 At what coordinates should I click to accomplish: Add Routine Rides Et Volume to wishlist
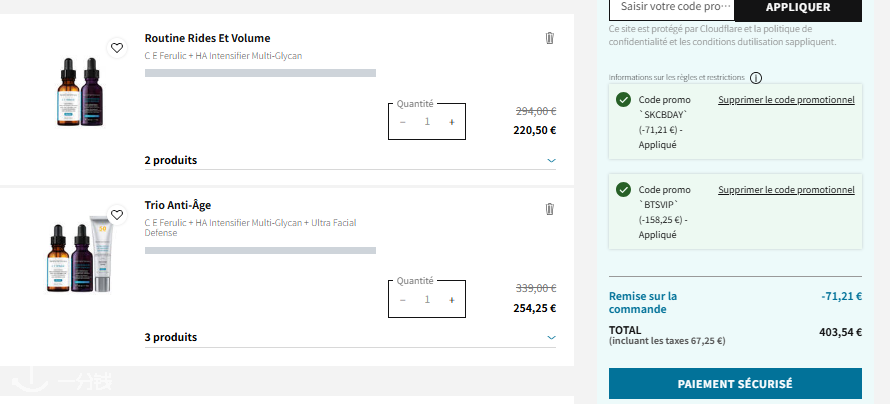click(117, 48)
